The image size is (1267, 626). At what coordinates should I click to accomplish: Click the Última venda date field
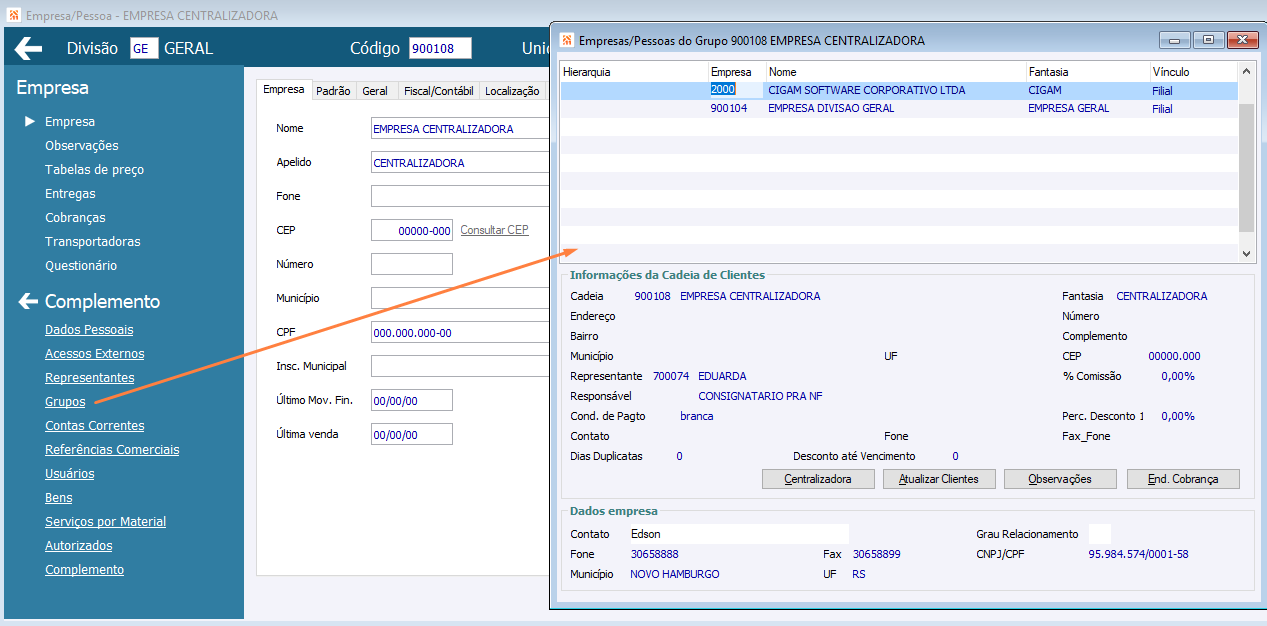[x=412, y=434]
